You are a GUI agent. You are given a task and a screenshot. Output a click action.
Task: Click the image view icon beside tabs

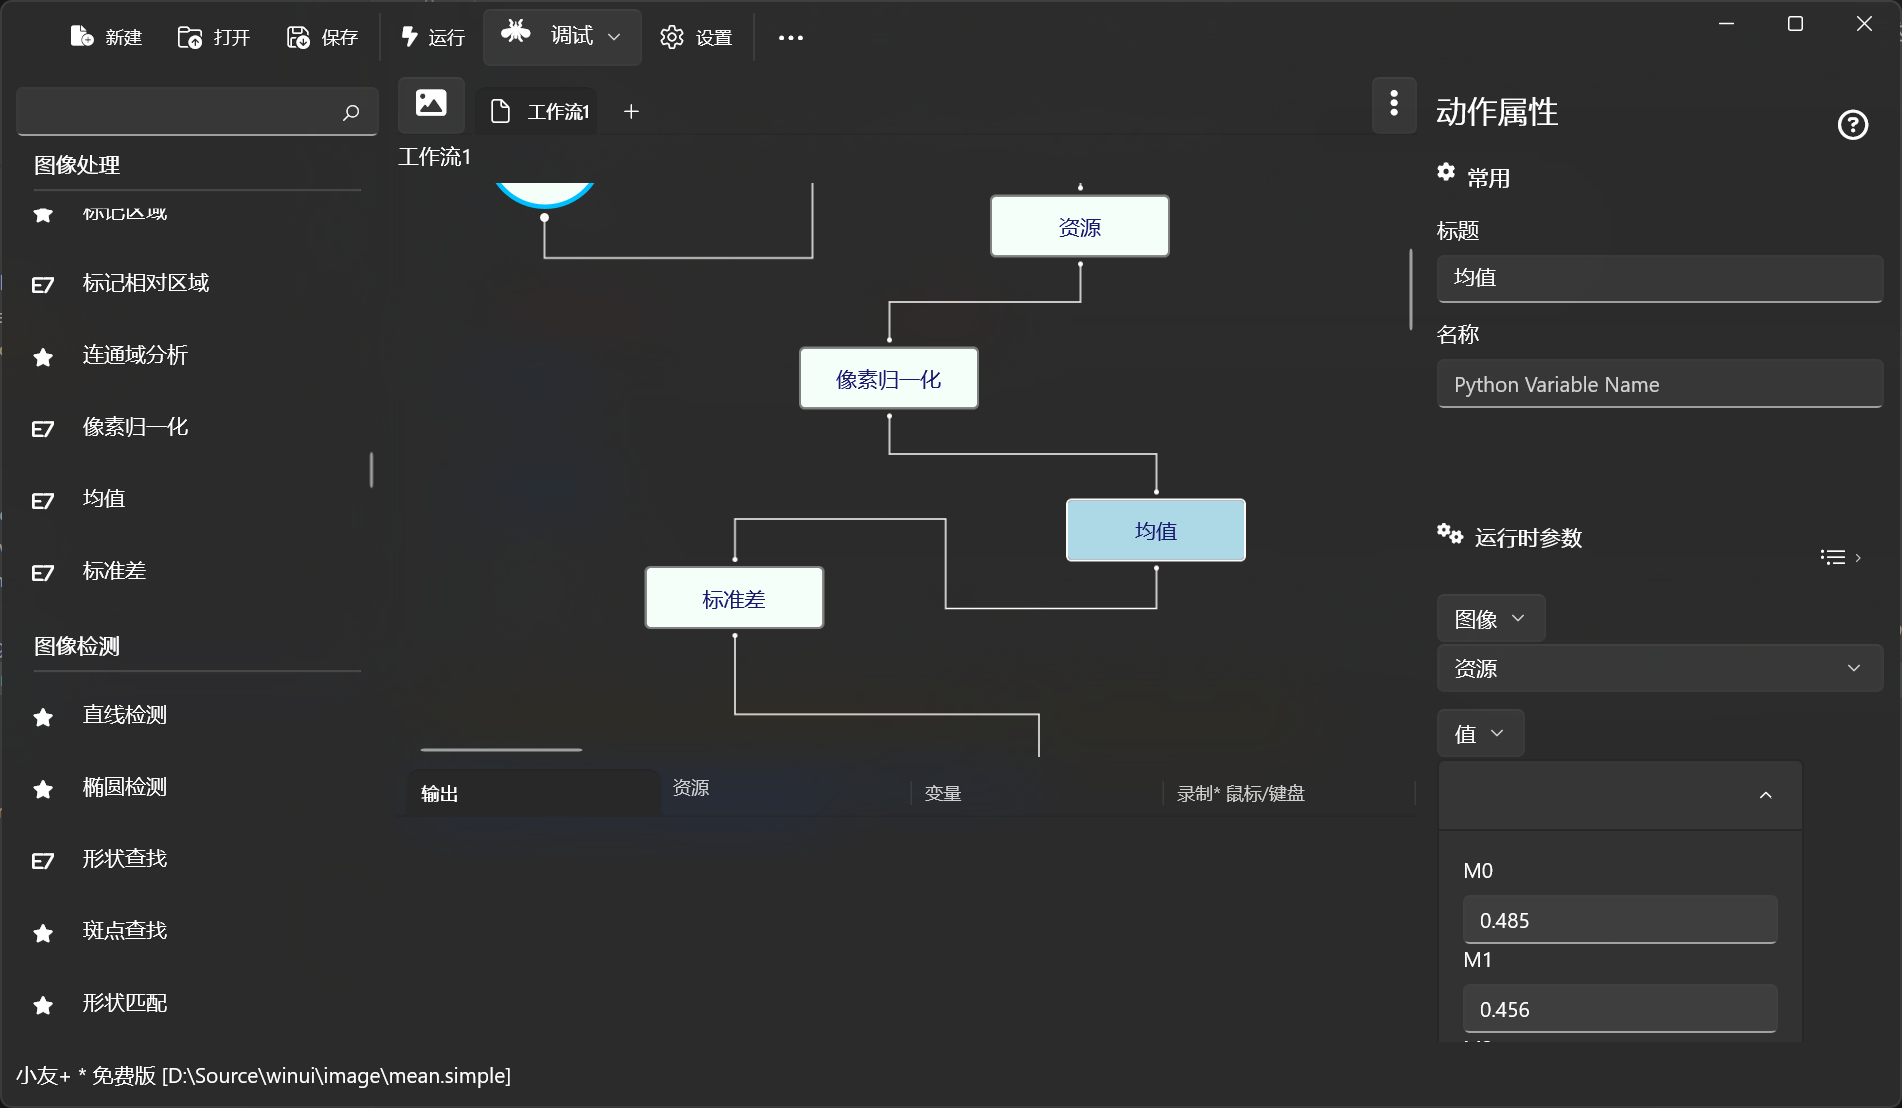point(431,104)
